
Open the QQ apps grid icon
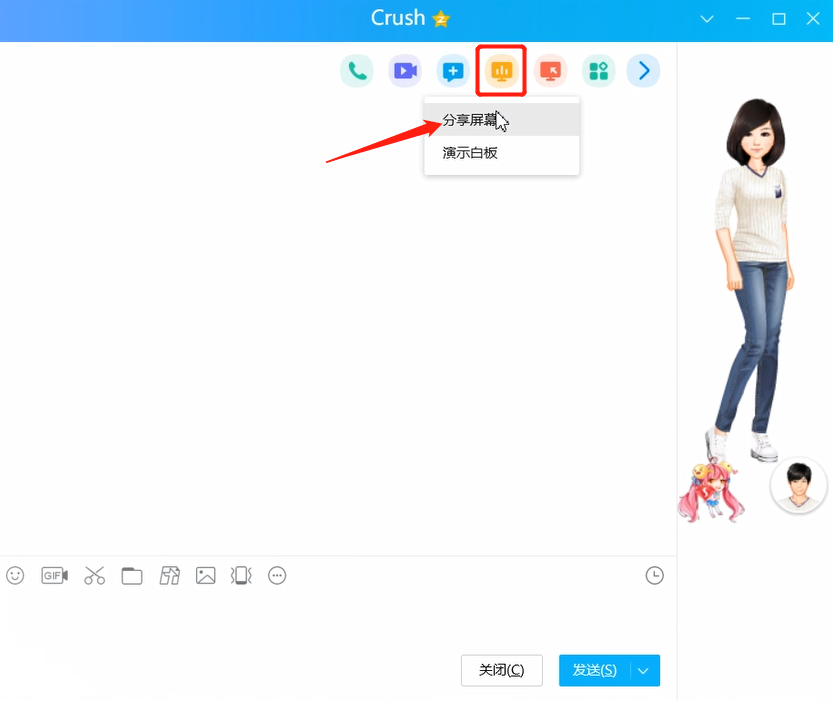(x=597, y=70)
